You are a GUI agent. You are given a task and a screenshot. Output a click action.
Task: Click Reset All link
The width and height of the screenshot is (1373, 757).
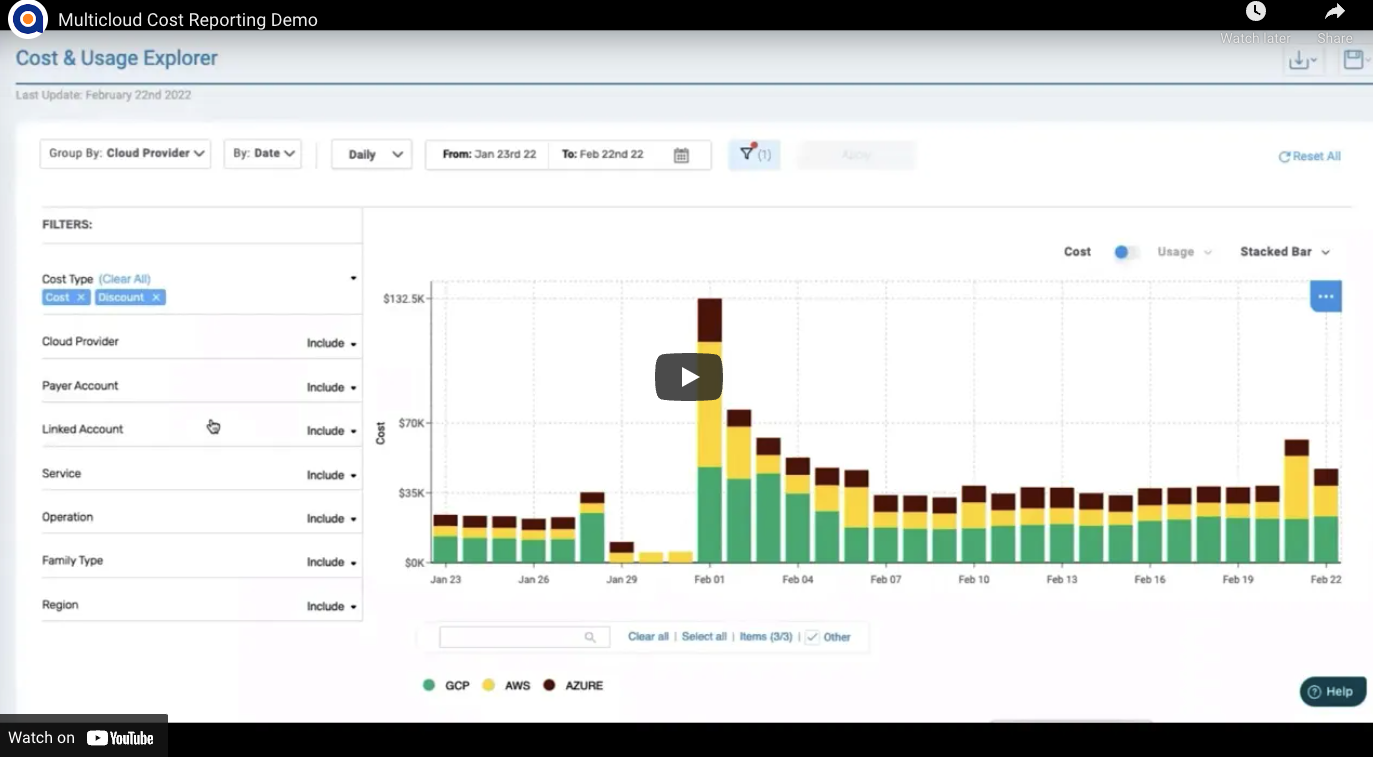pyautogui.click(x=1309, y=156)
